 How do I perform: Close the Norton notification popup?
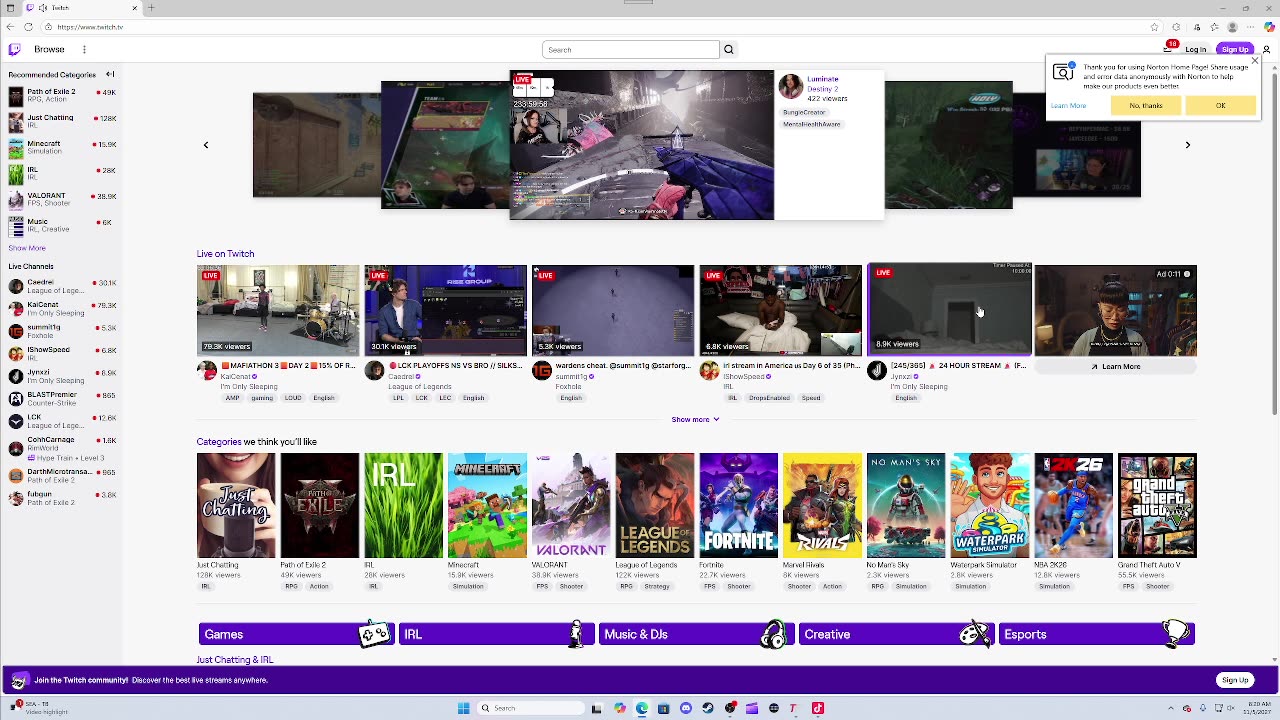[1254, 61]
